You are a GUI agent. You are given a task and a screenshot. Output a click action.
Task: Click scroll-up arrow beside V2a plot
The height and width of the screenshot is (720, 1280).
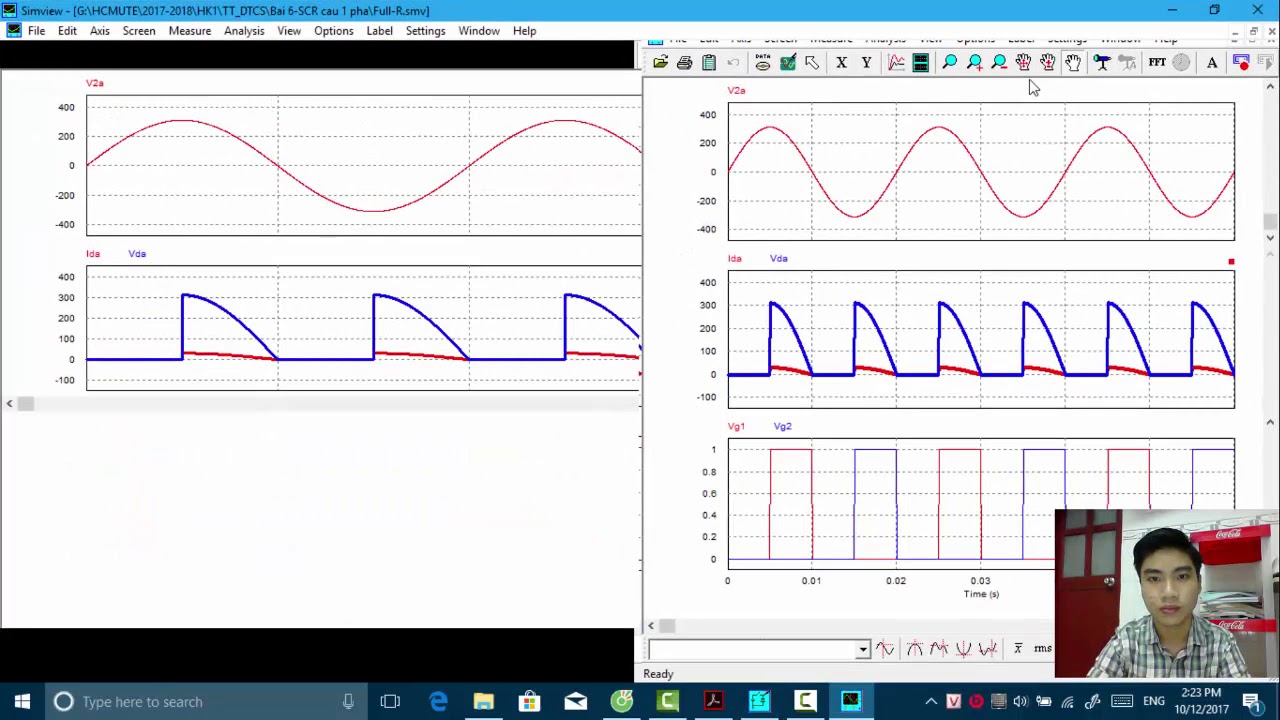click(1270, 88)
